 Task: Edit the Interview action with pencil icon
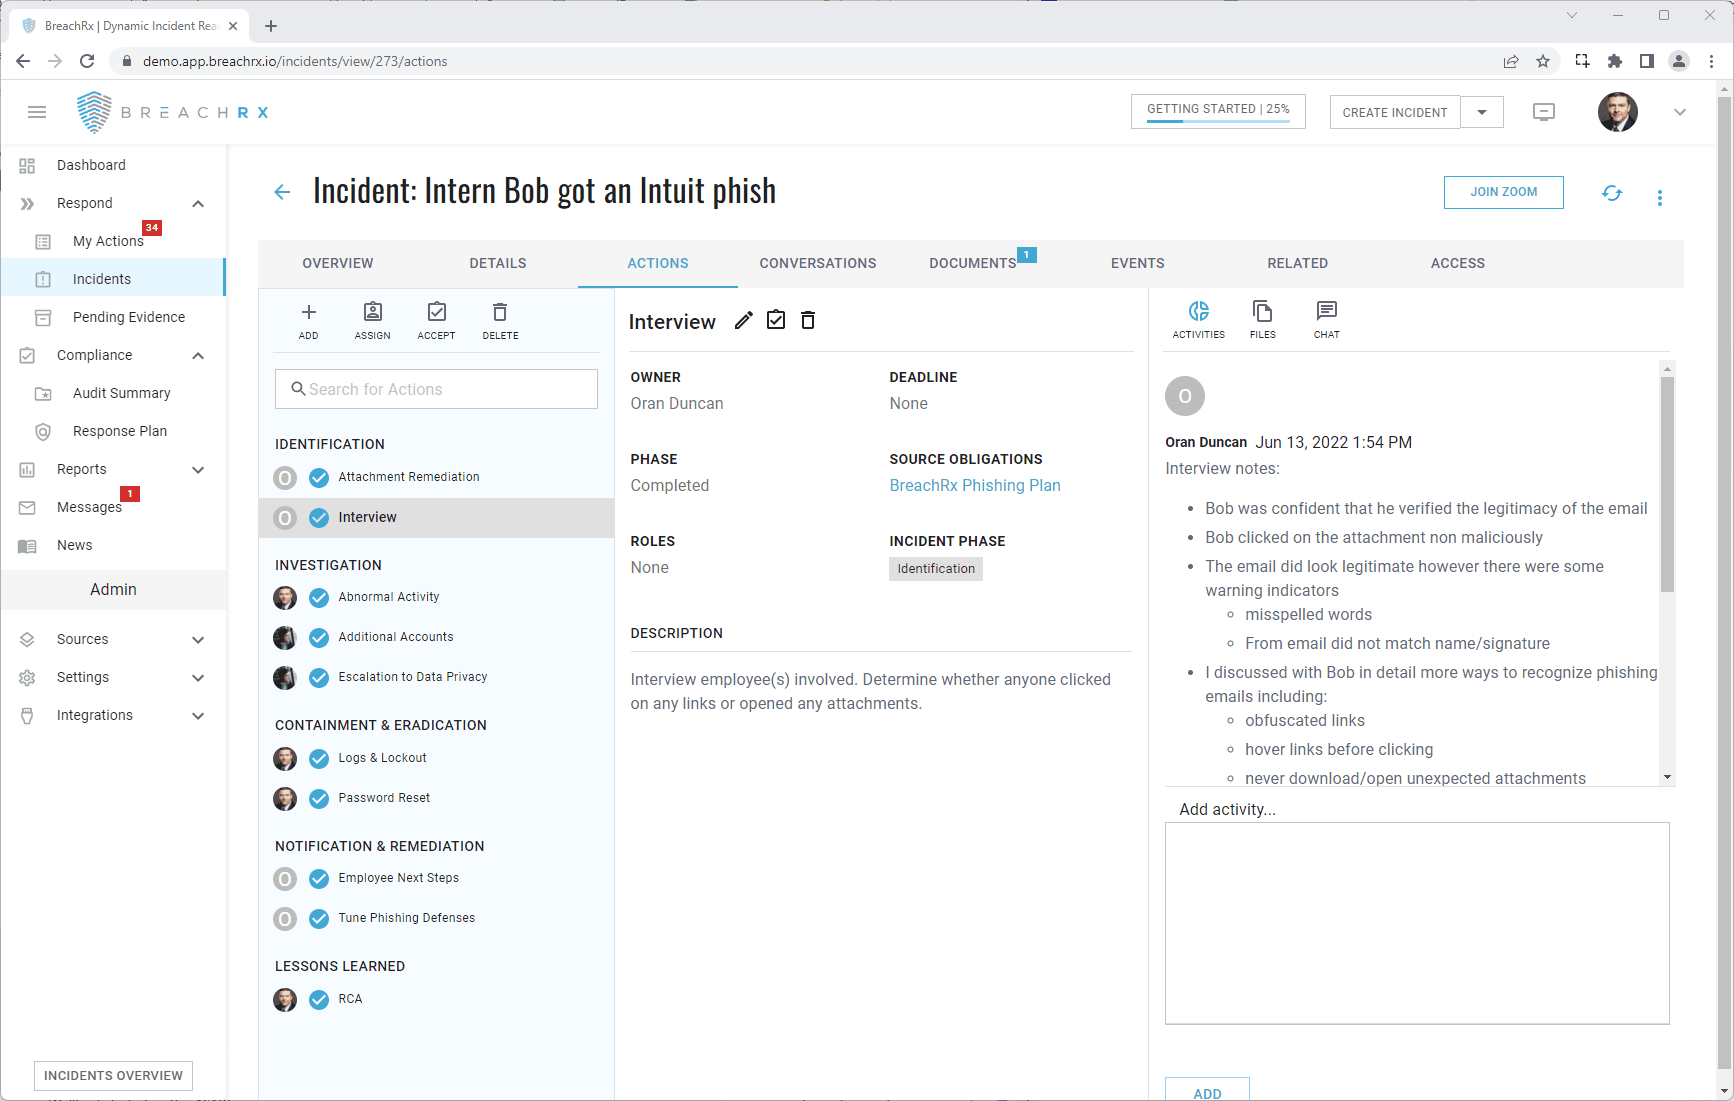pos(743,321)
